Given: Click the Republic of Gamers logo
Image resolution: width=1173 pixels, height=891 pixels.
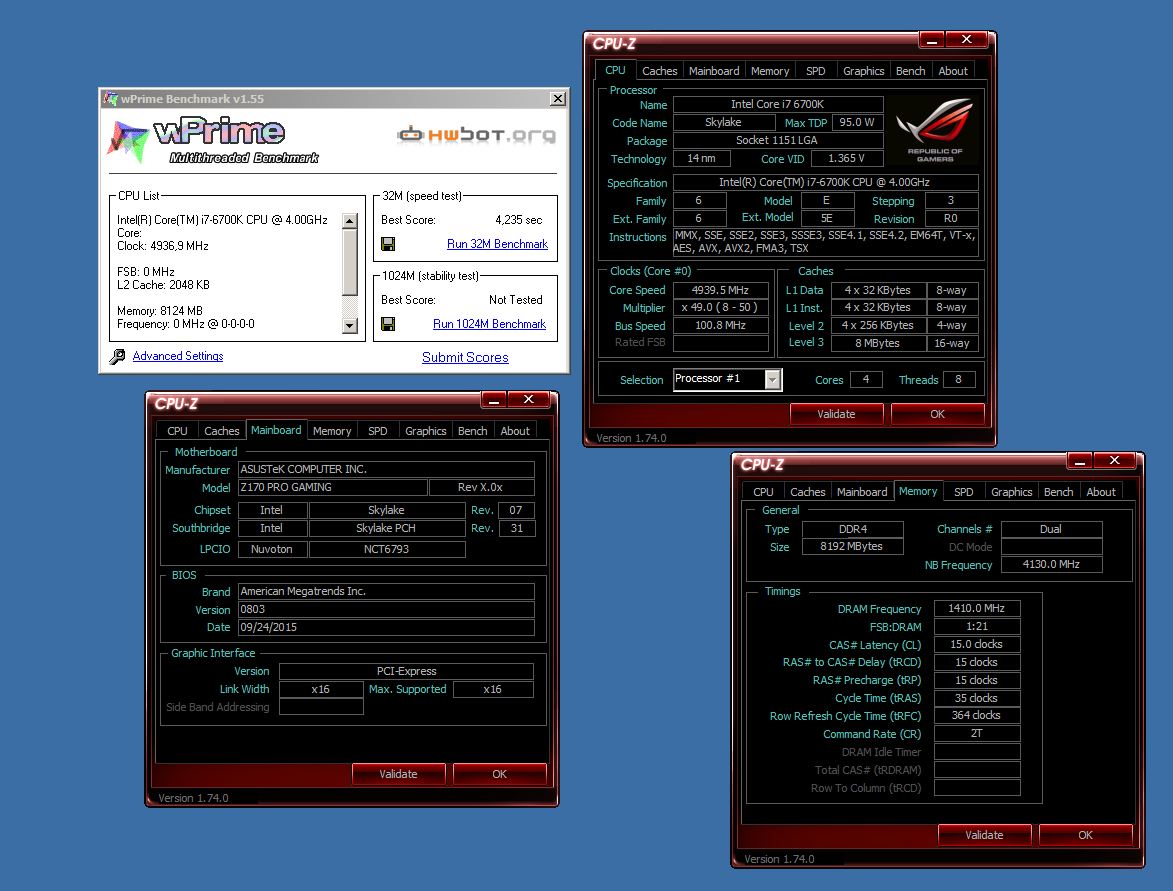Looking at the screenshot, I should pos(935,129).
